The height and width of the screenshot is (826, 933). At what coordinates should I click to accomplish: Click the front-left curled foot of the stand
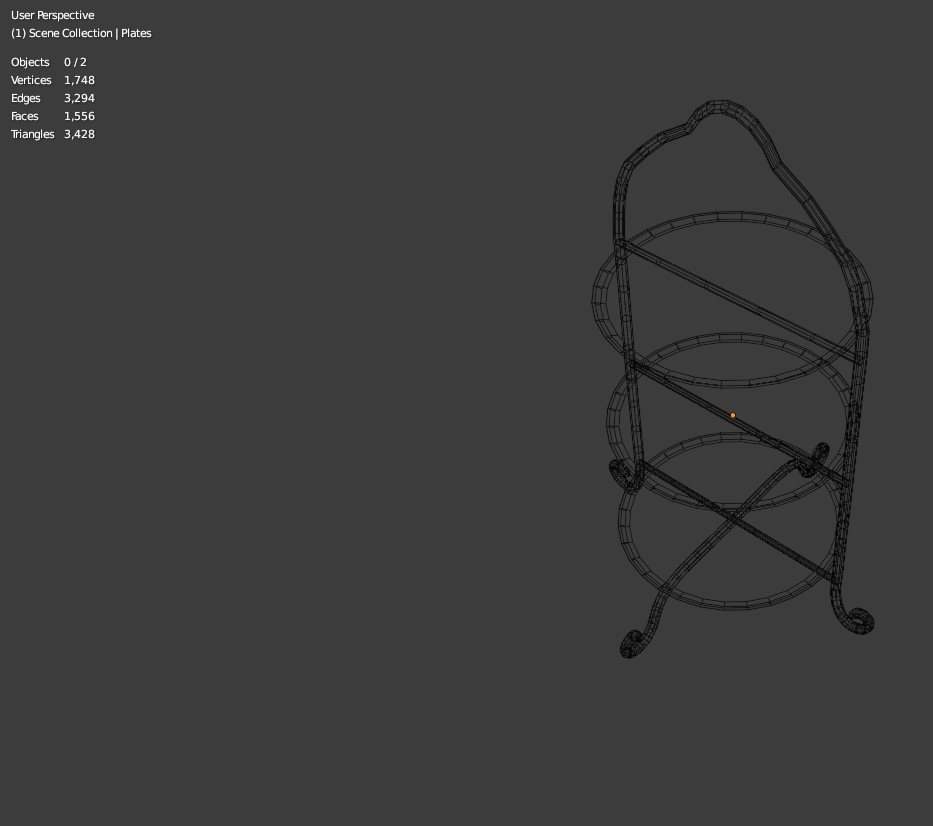coord(631,644)
